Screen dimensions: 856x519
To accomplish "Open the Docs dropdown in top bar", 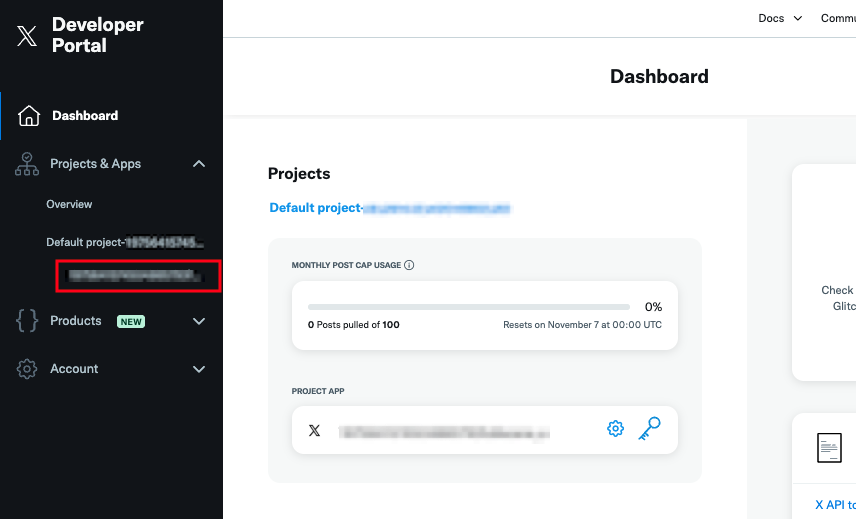I will (x=780, y=18).
